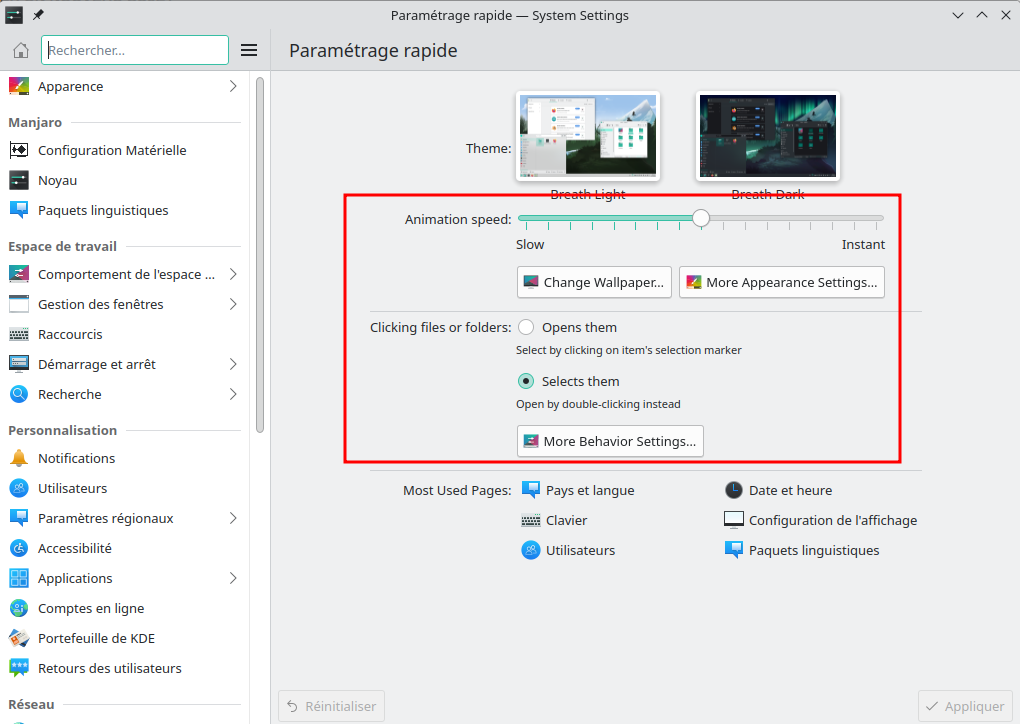Open Apparence settings icon
The width and height of the screenshot is (1020, 724).
pyautogui.click(x=19, y=86)
